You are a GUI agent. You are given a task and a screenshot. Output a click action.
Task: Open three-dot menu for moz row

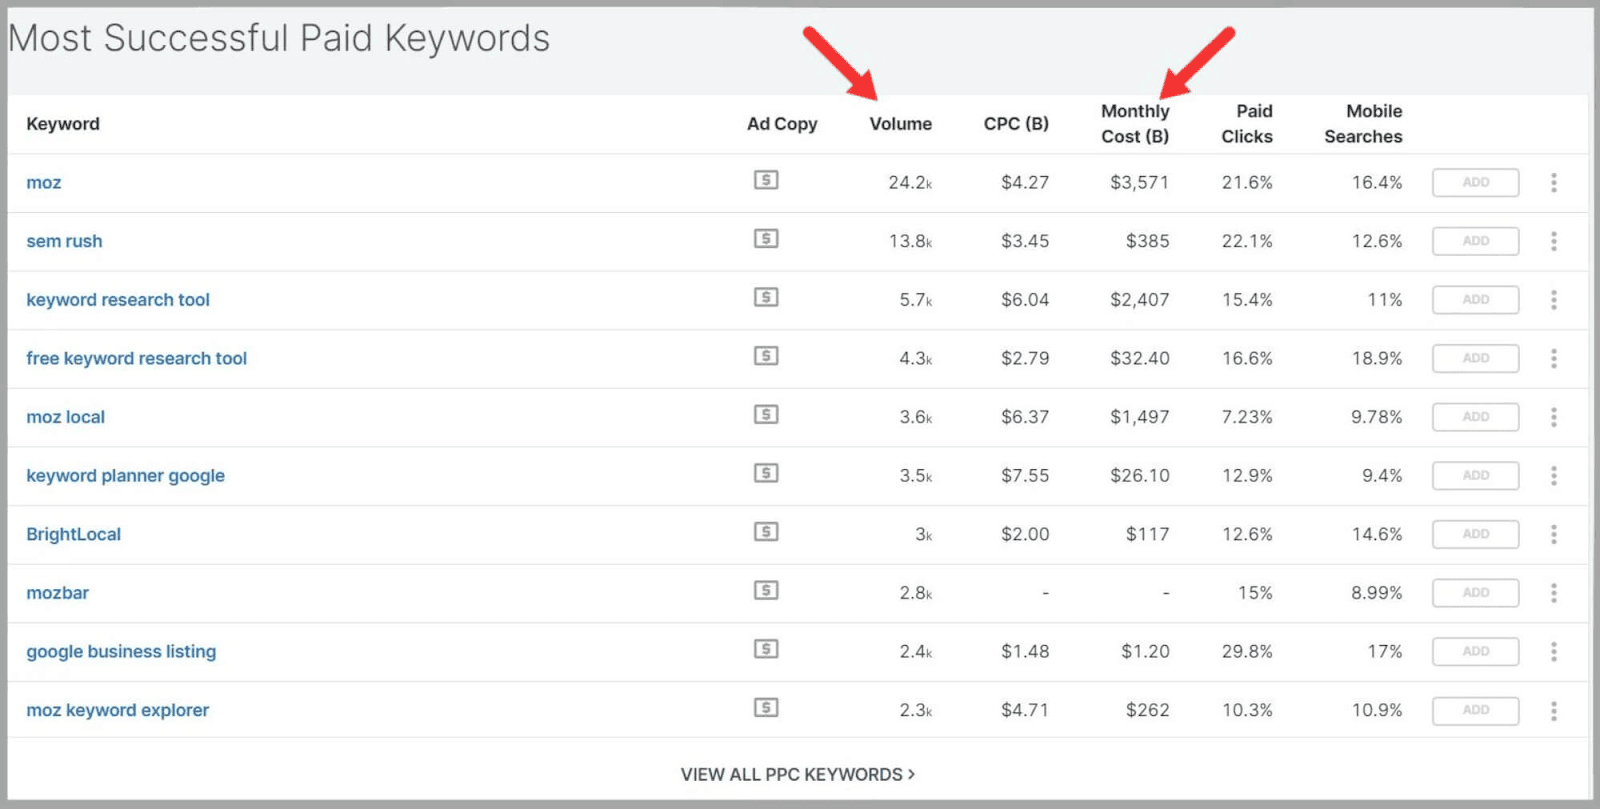click(x=1554, y=182)
